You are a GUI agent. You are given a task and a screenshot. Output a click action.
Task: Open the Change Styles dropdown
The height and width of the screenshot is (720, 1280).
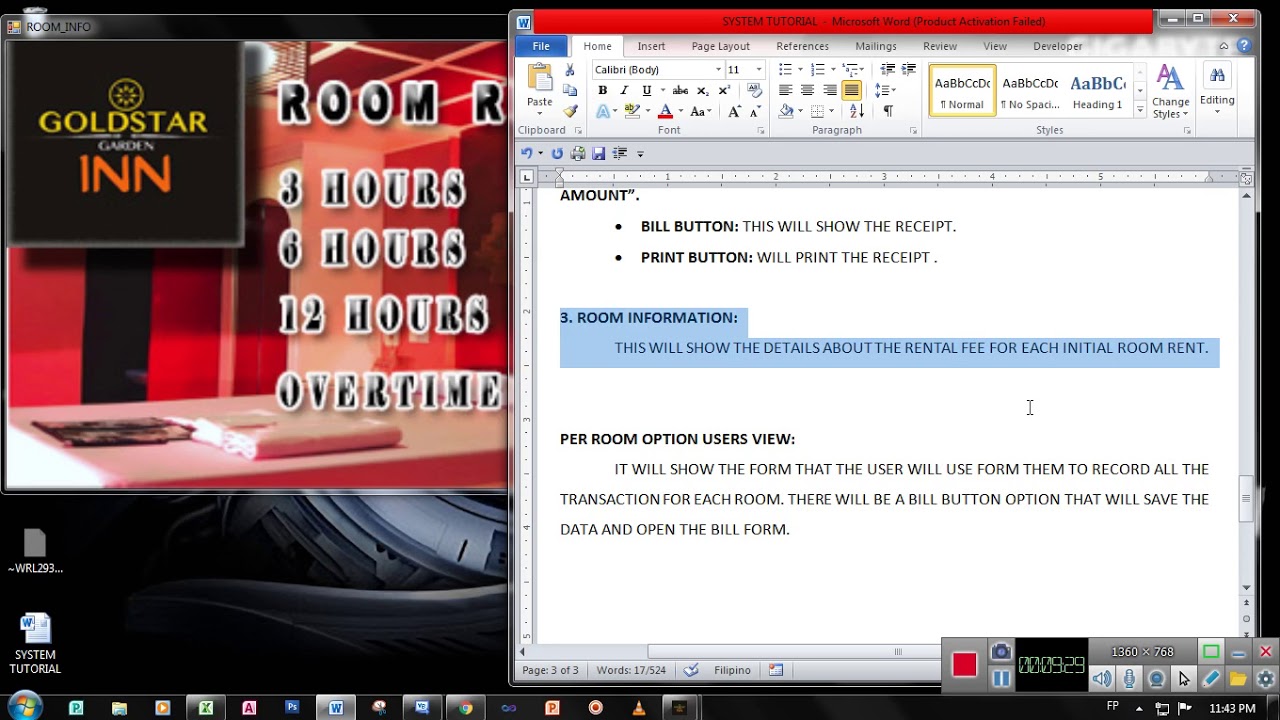point(1170,92)
